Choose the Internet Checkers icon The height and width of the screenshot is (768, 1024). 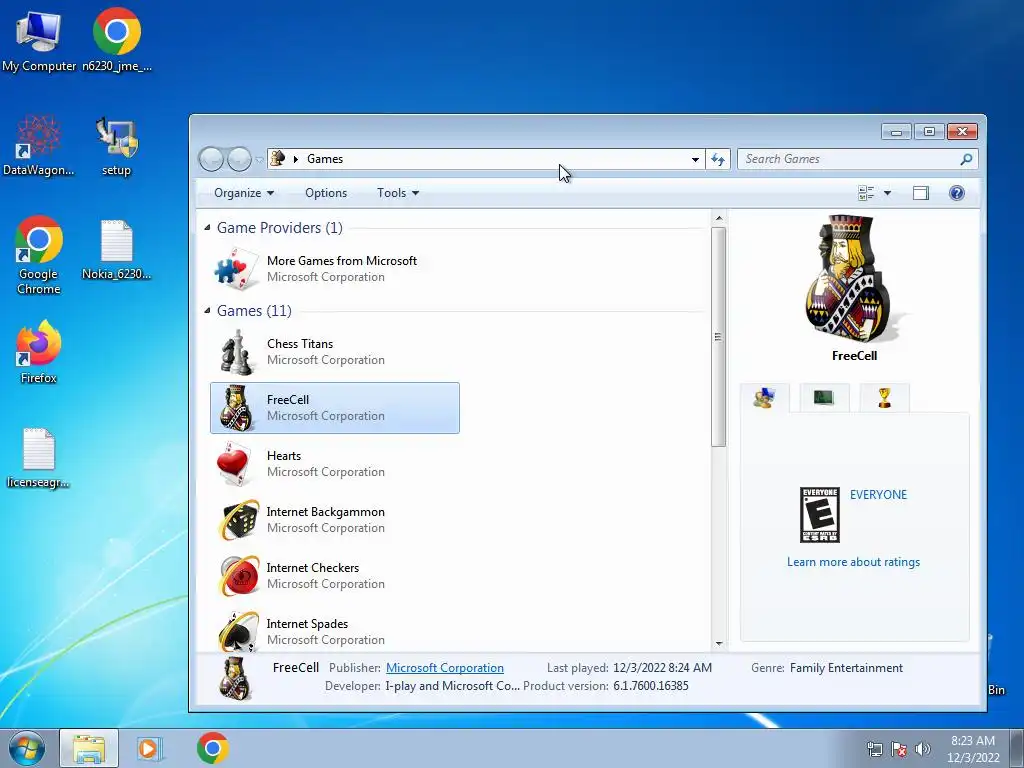[238, 576]
